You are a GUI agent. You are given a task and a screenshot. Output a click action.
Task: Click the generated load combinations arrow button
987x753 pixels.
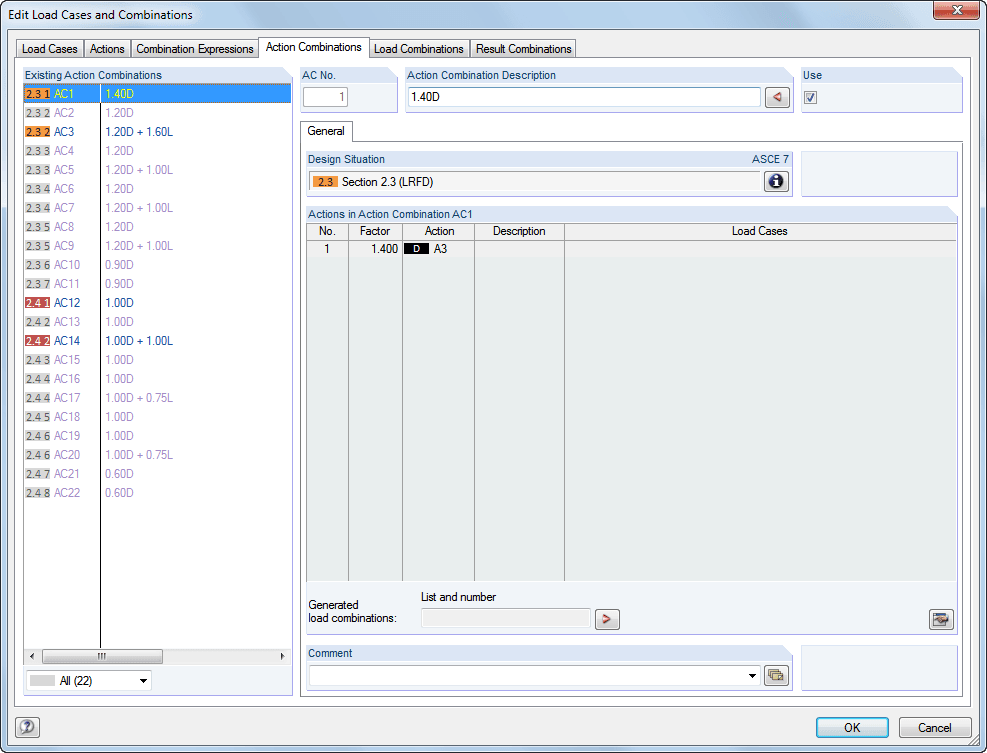tap(607, 619)
